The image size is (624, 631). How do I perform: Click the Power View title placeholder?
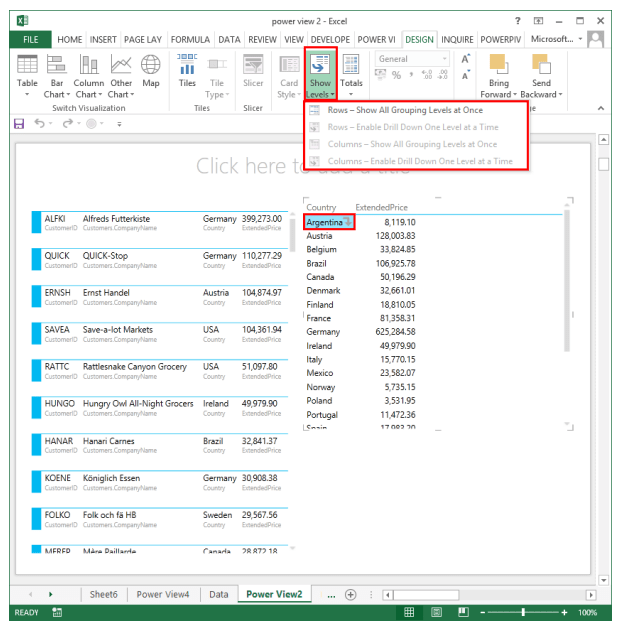coord(303,165)
